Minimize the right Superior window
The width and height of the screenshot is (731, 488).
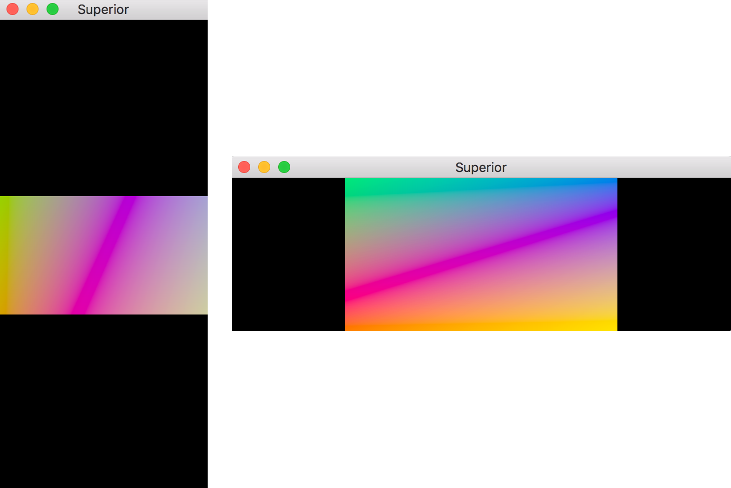264,167
